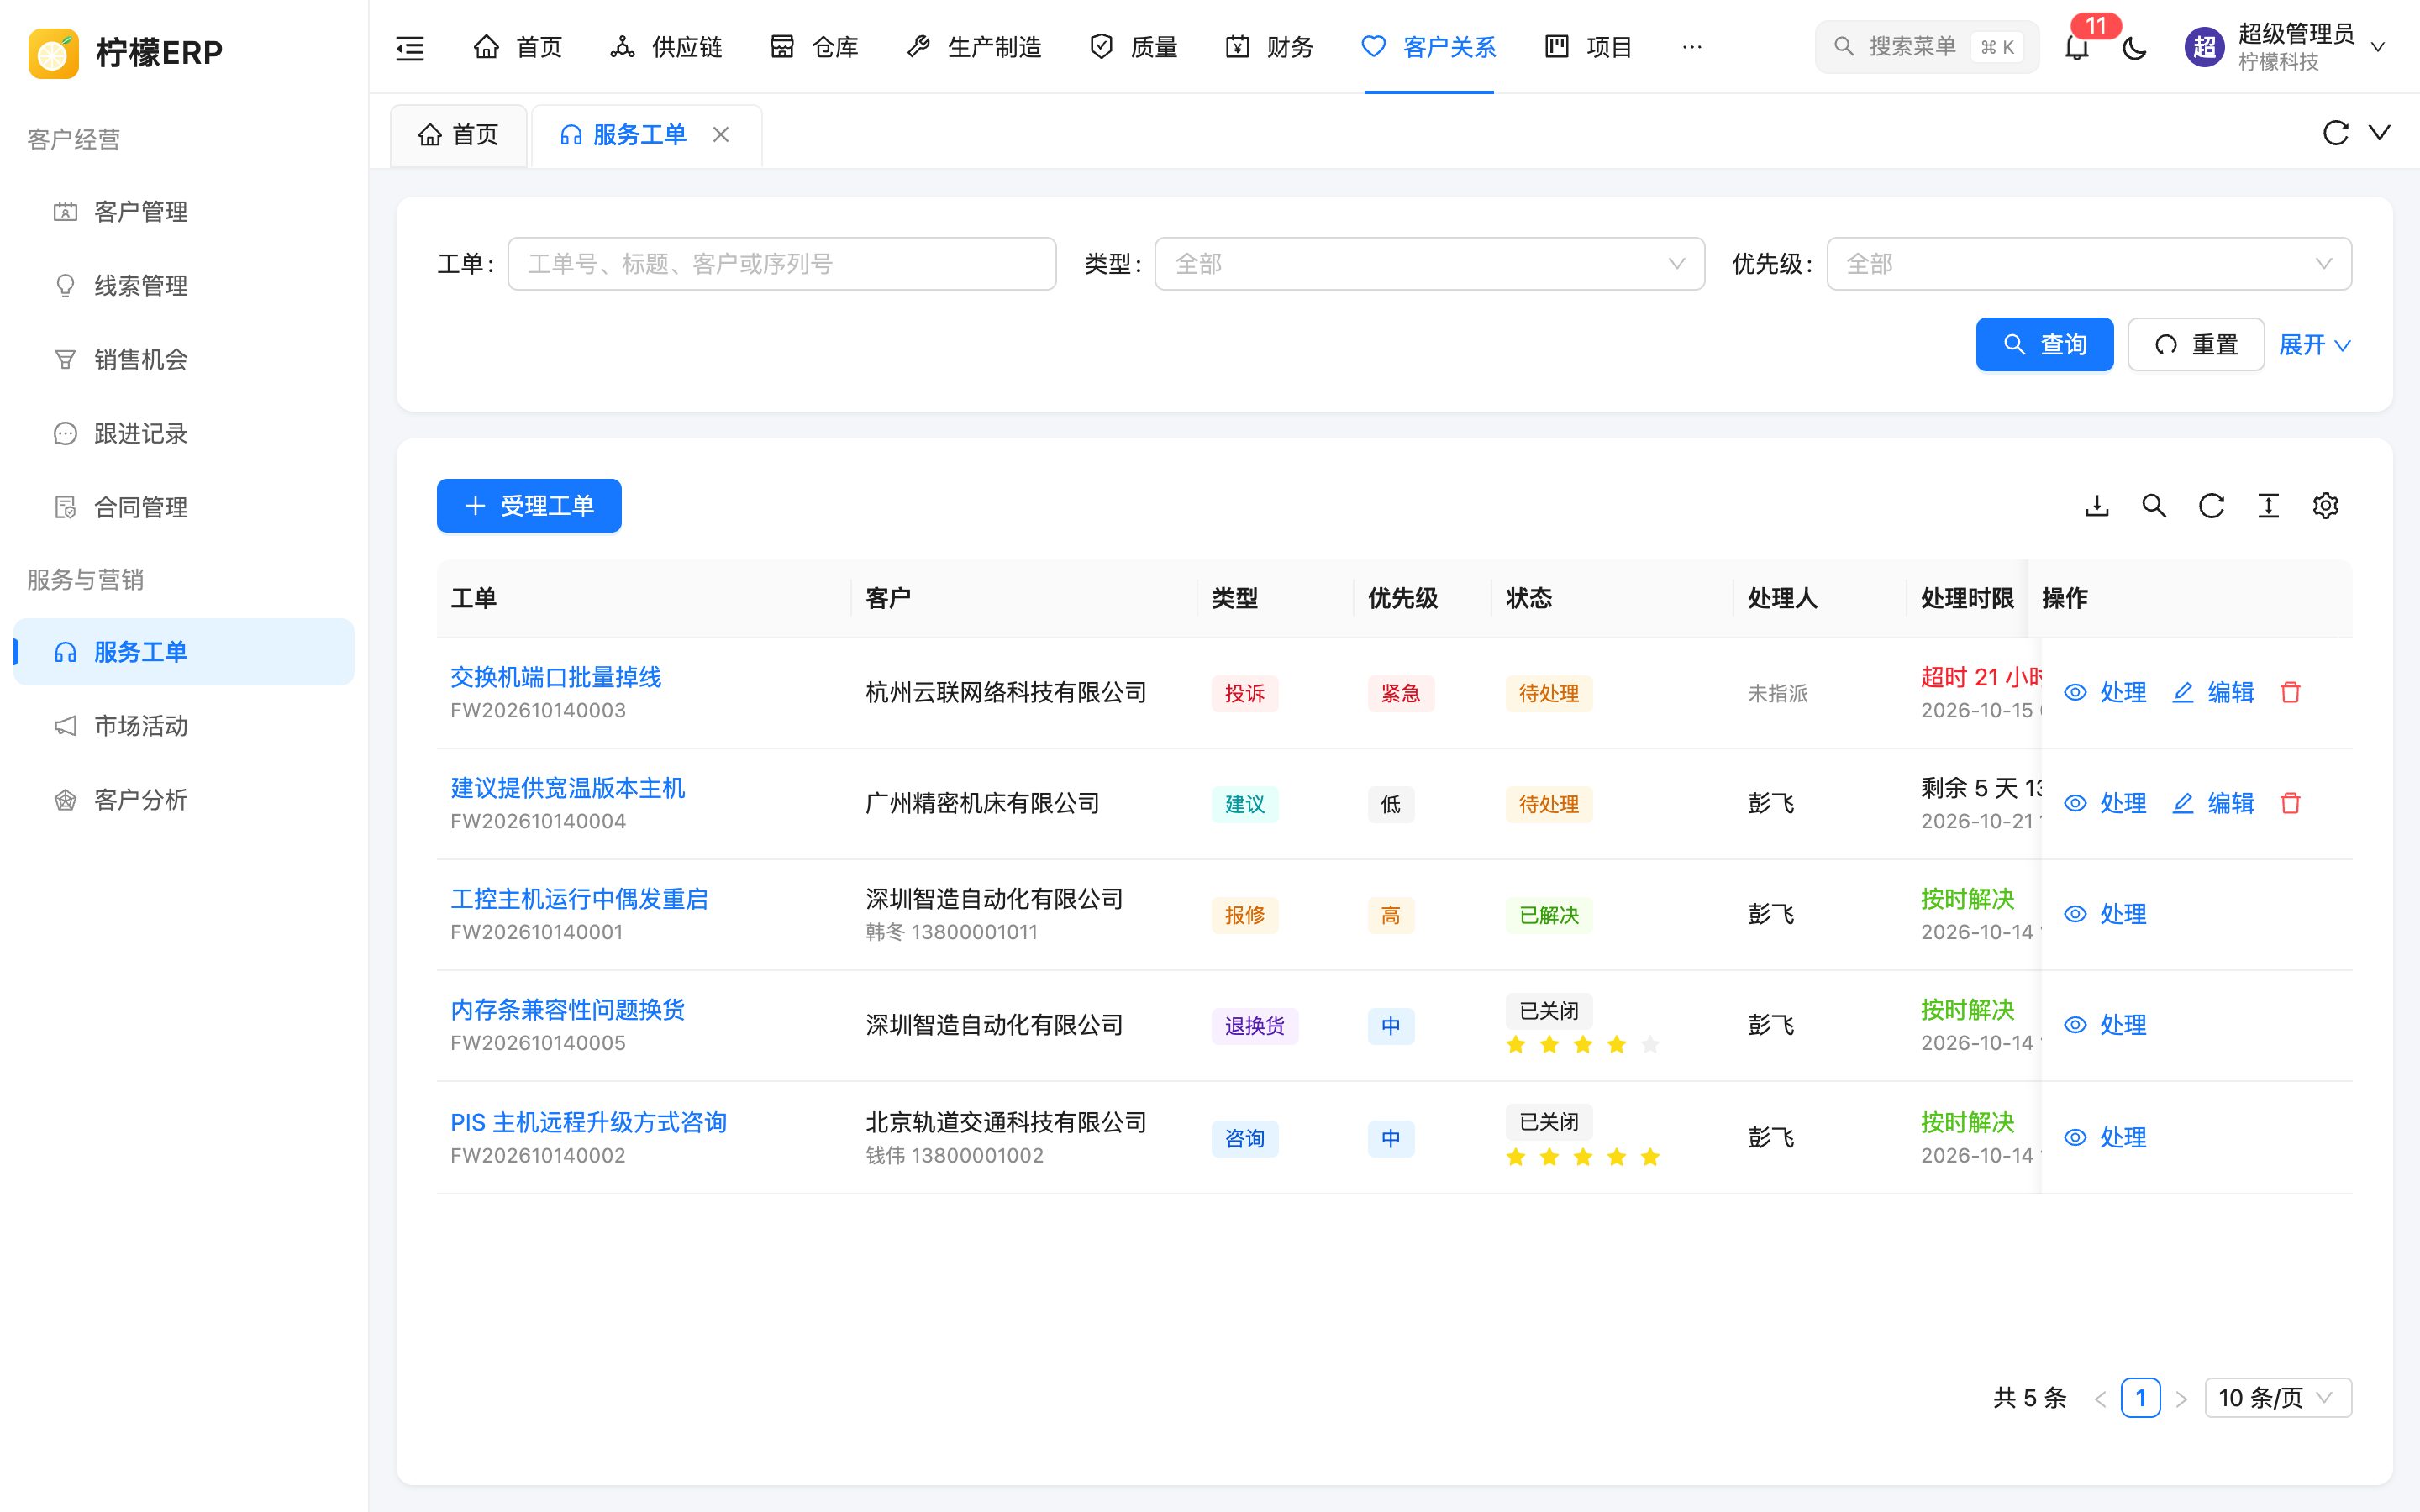Open 合同管理 in sidebar
Image resolution: width=2420 pixels, height=1512 pixels.
point(184,508)
